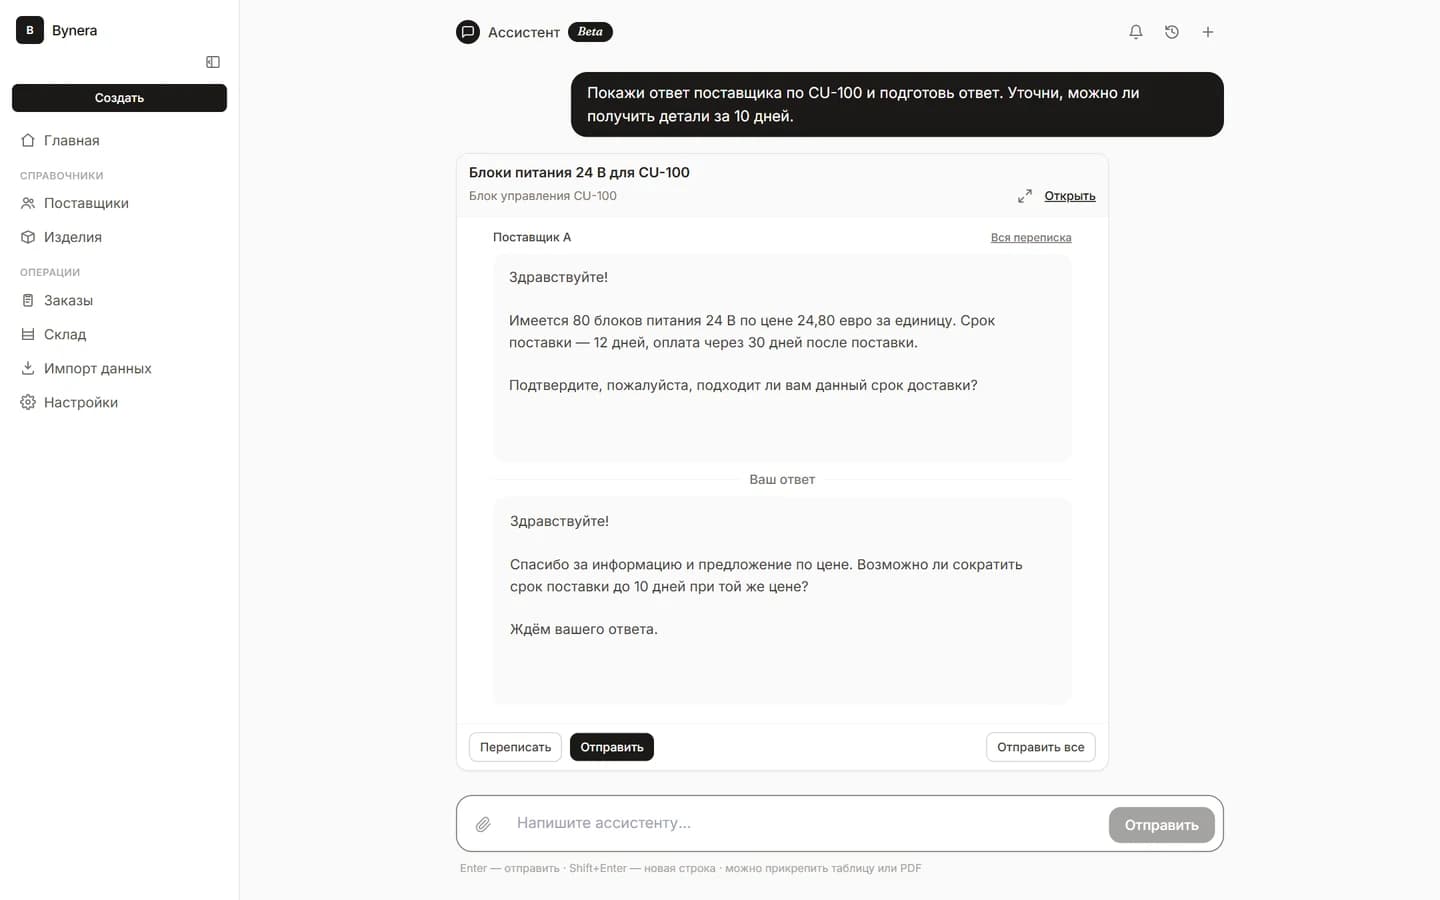Click Переписать to rewrite the reply
The image size is (1440, 900).
tap(515, 747)
